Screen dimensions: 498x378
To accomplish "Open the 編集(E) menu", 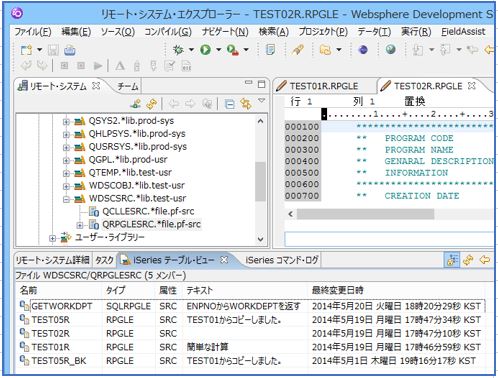I will (76, 32).
